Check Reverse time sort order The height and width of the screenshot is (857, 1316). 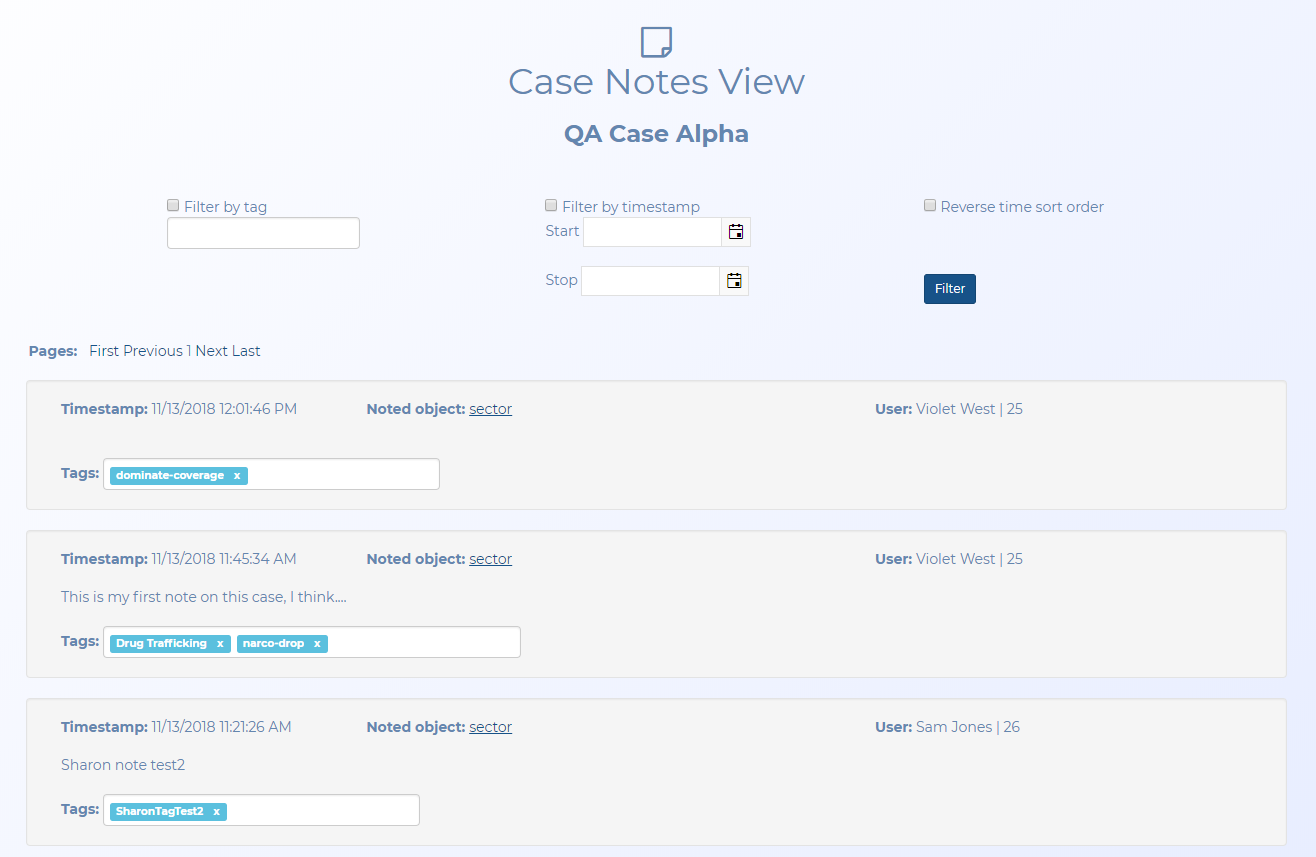click(930, 206)
